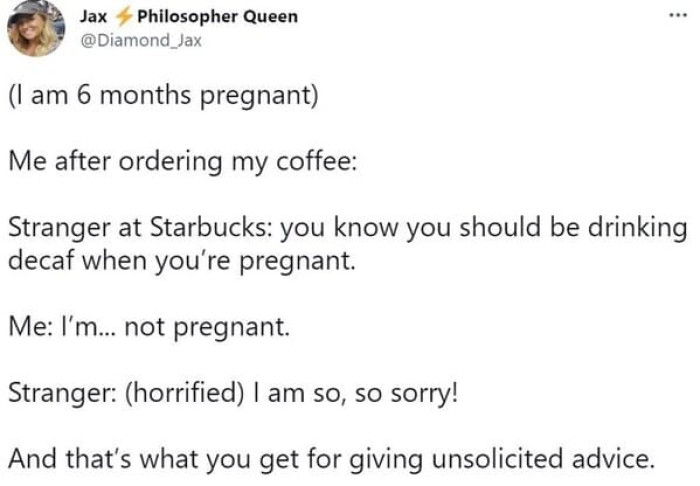Click the lightning bolt emoji in name
This screenshot has width=700, height=486.
pyautogui.click(x=125, y=19)
